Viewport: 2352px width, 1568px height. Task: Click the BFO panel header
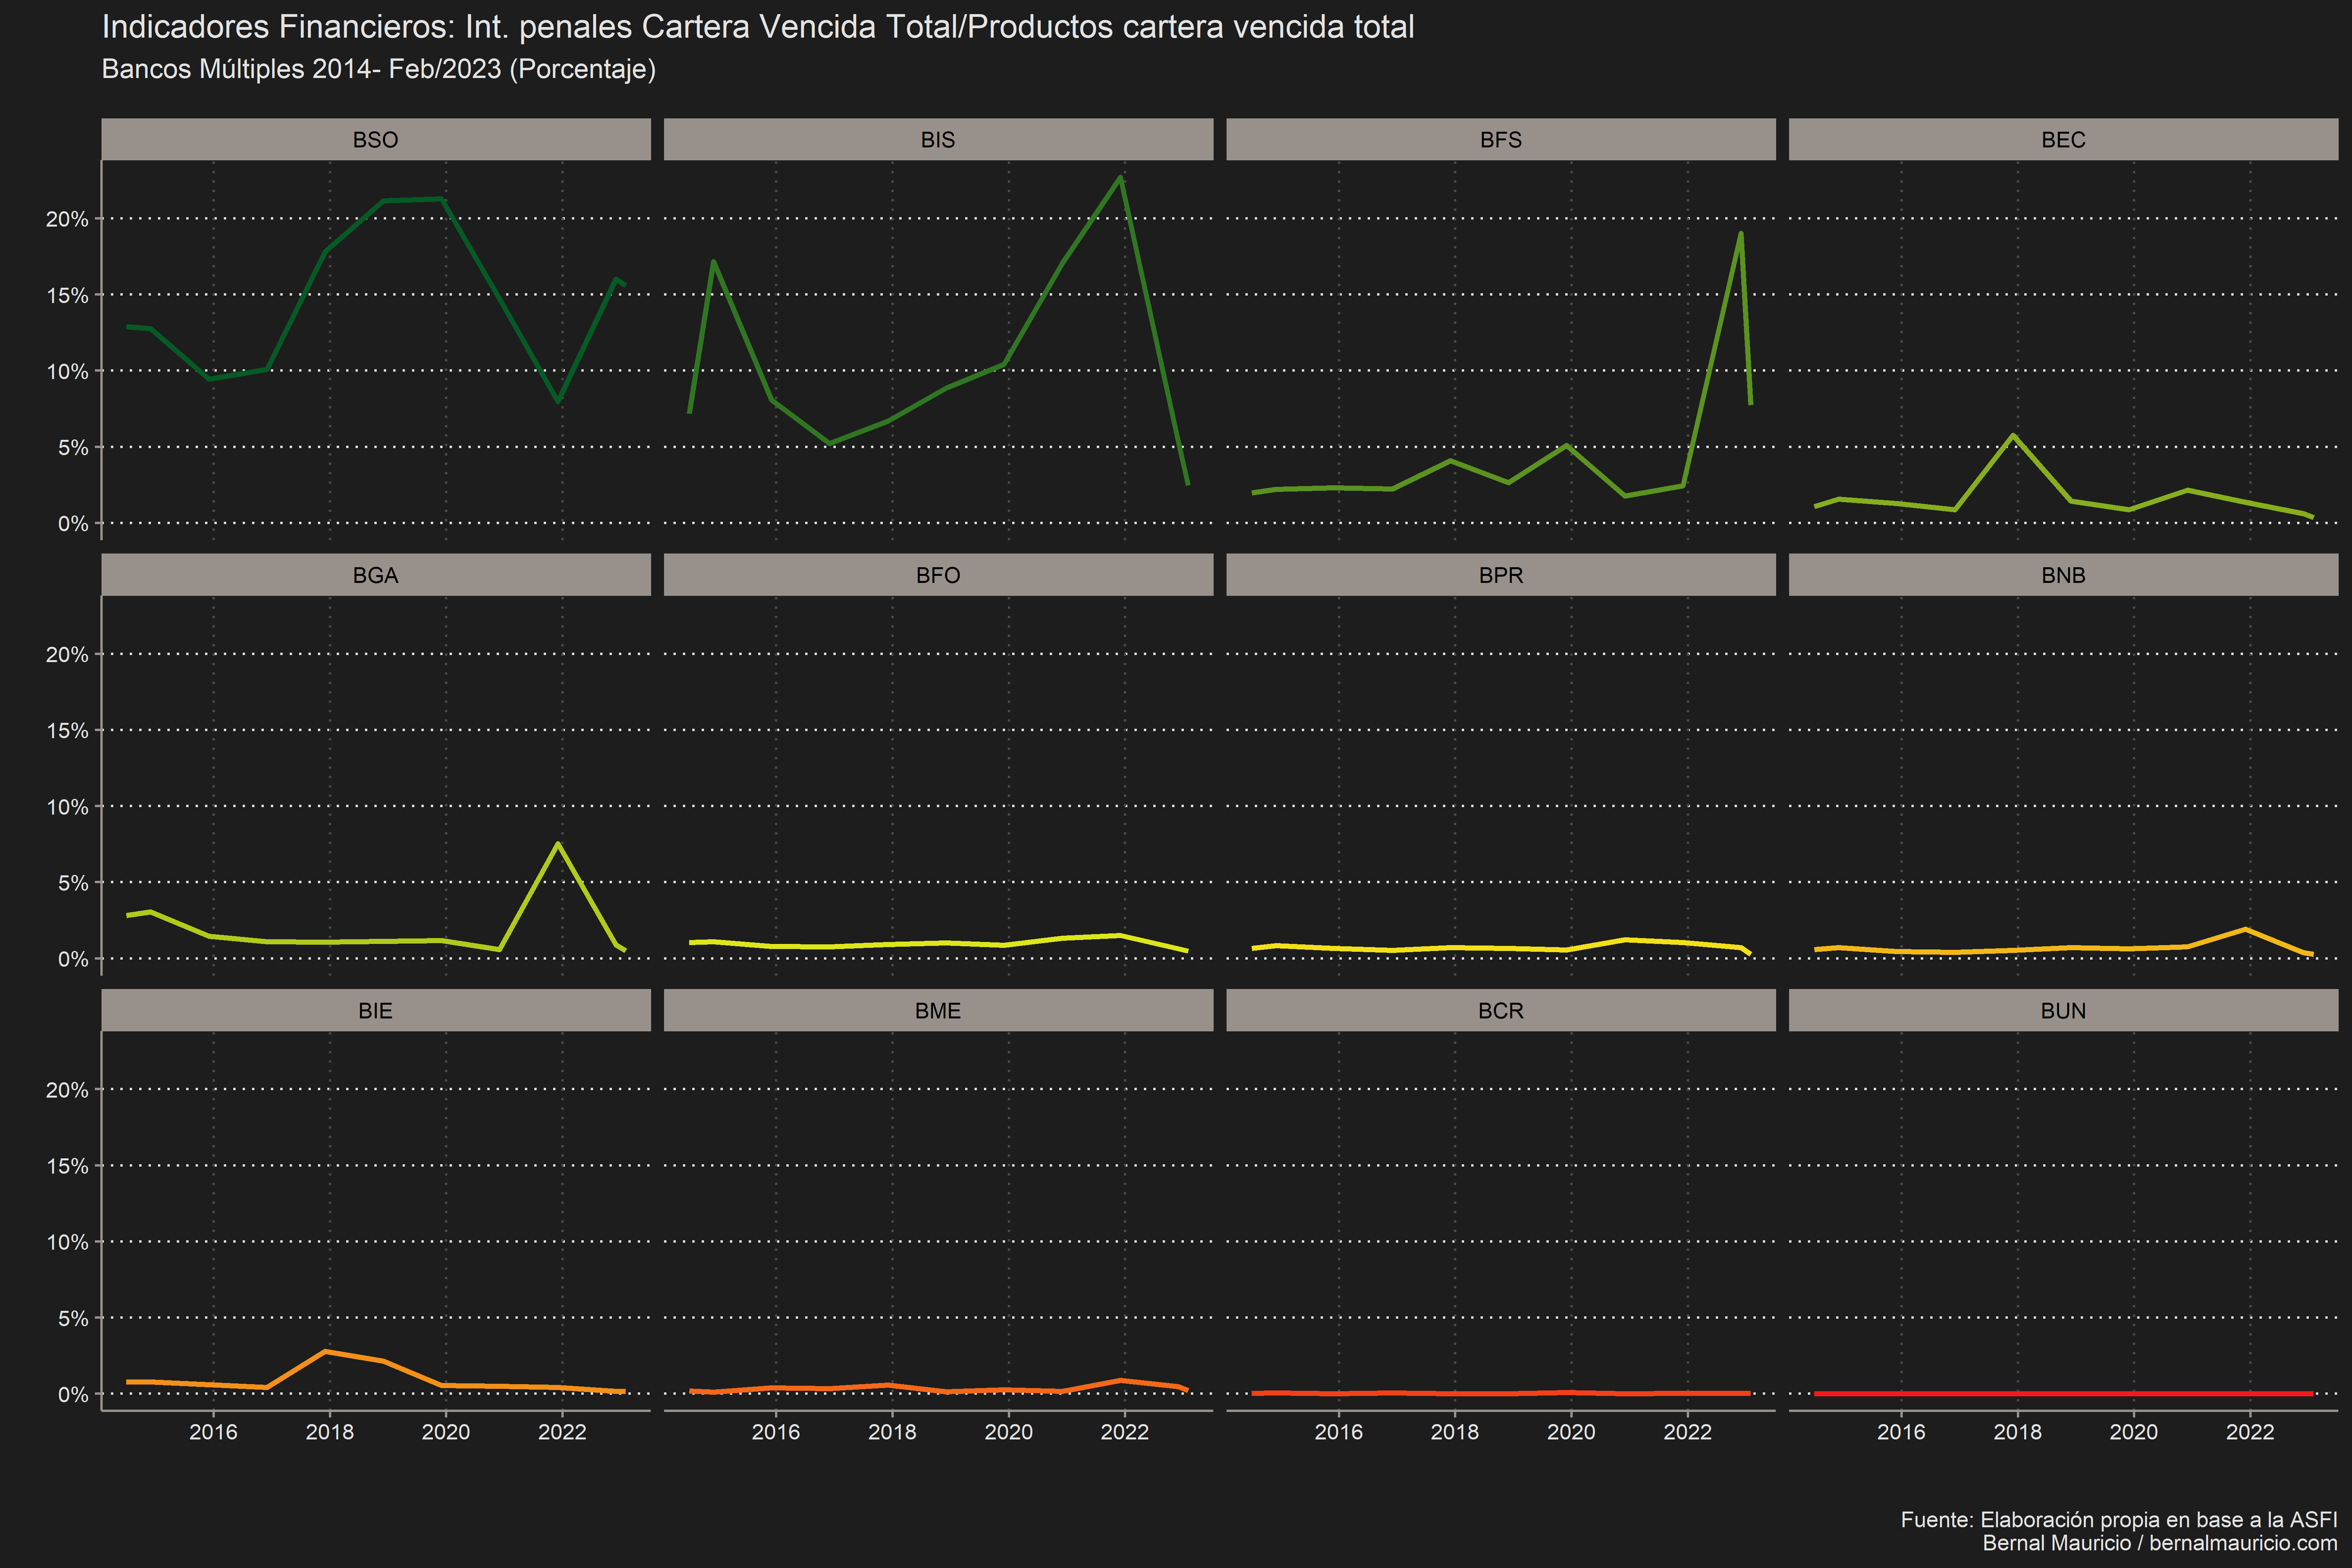(938, 575)
